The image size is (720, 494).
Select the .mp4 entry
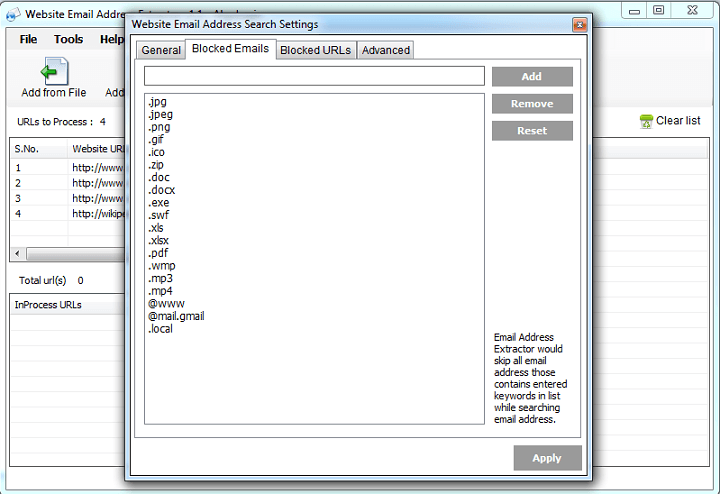point(160,291)
